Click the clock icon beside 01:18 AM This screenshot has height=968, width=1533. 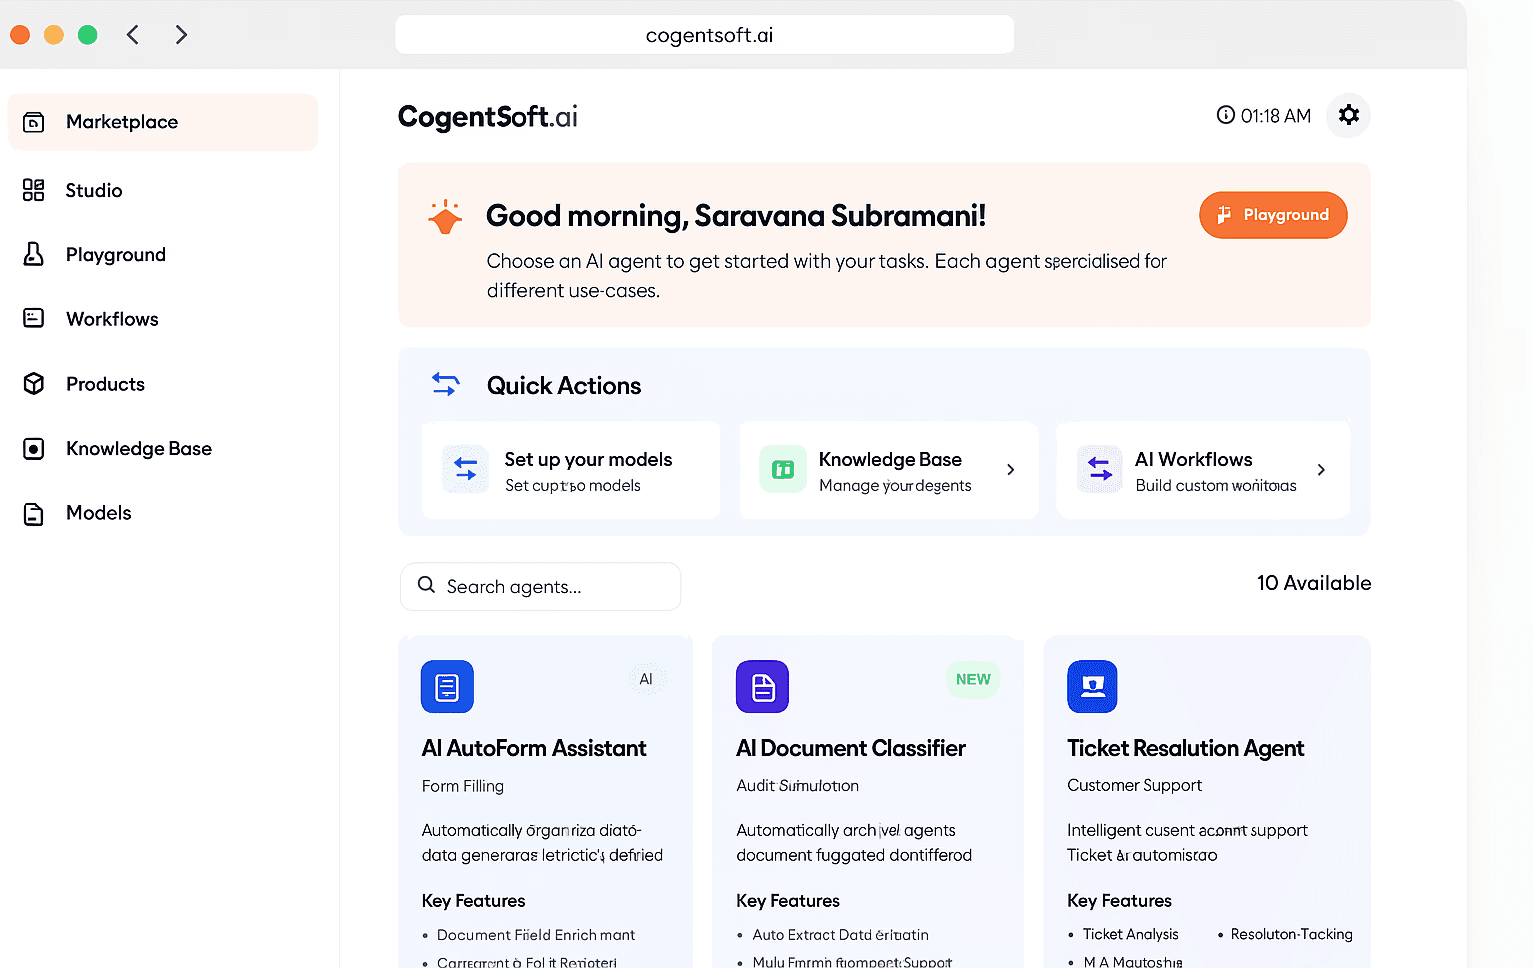point(1225,115)
